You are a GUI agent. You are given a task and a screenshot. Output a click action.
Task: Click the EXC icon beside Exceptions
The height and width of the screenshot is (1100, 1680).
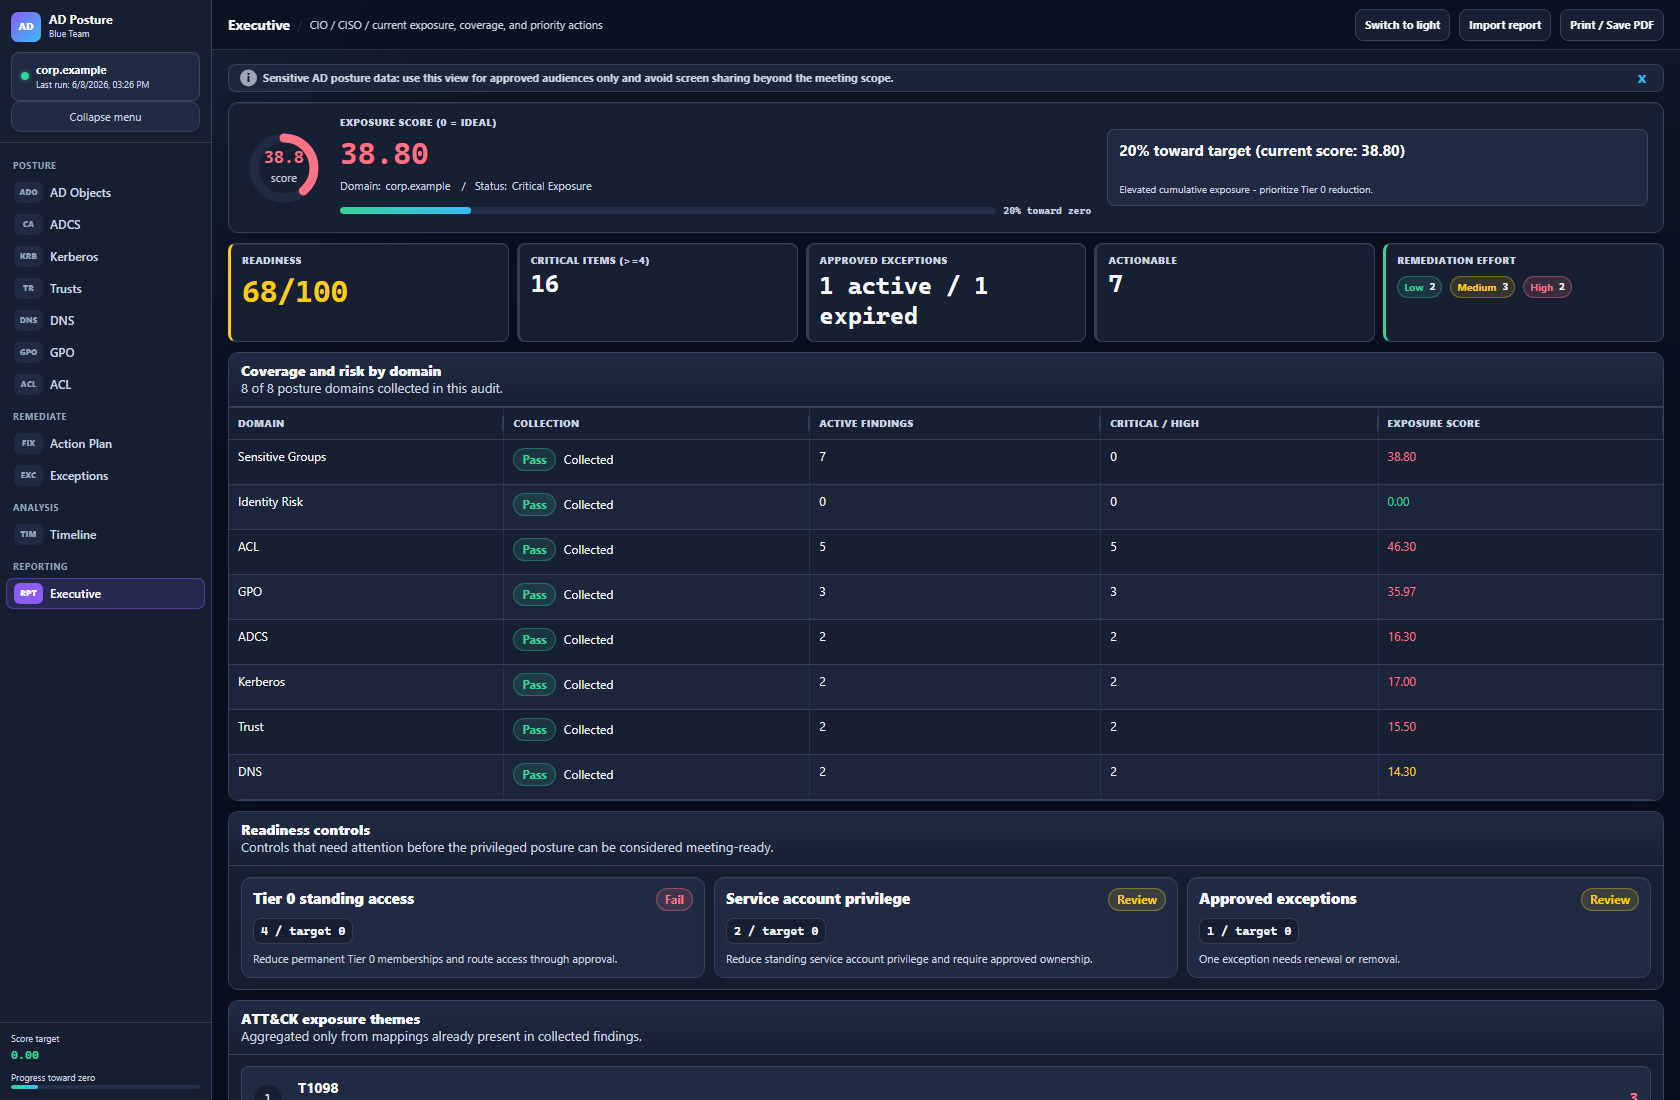click(28, 476)
